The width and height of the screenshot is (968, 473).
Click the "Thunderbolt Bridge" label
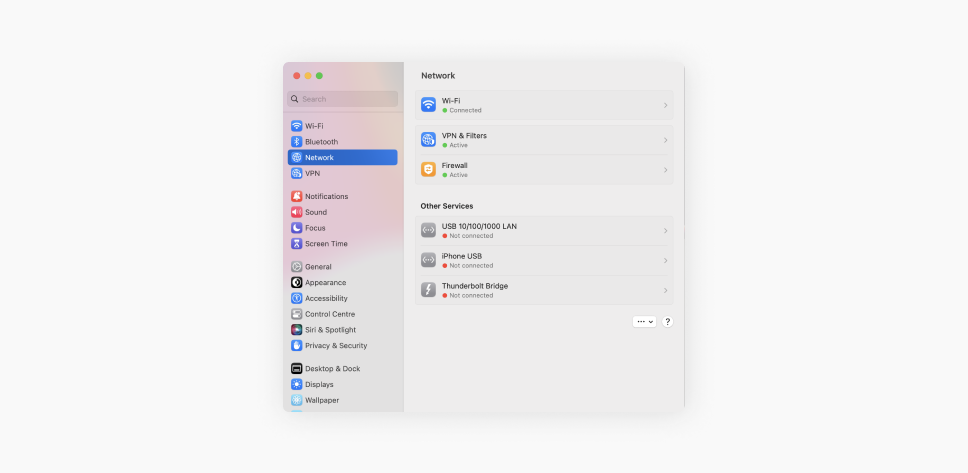(475, 286)
